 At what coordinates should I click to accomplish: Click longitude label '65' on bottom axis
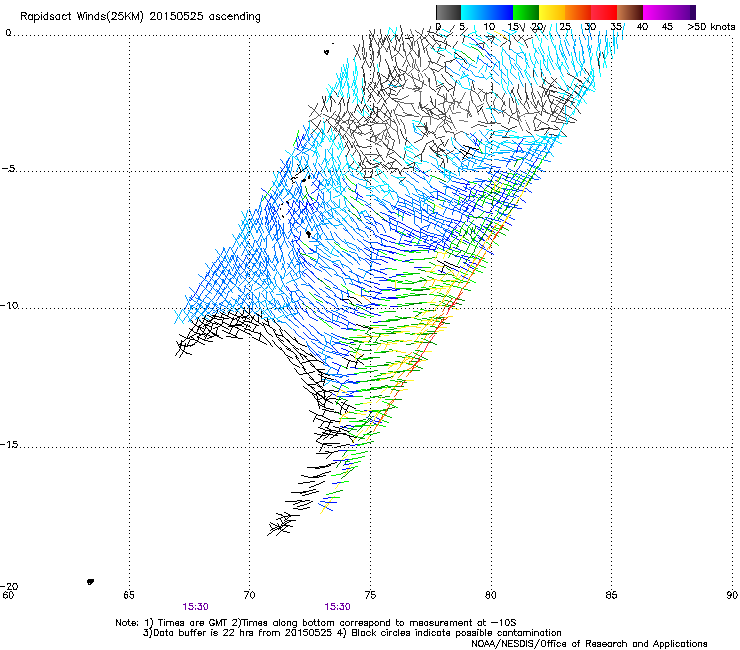(x=129, y=595)
